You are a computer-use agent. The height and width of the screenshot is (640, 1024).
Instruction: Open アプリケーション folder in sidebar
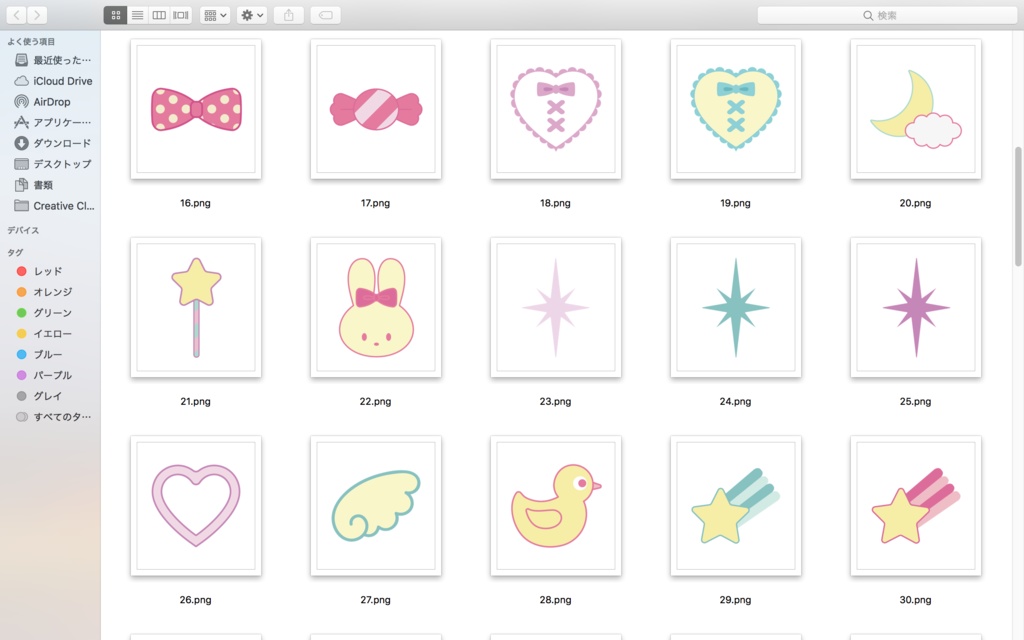54,122
